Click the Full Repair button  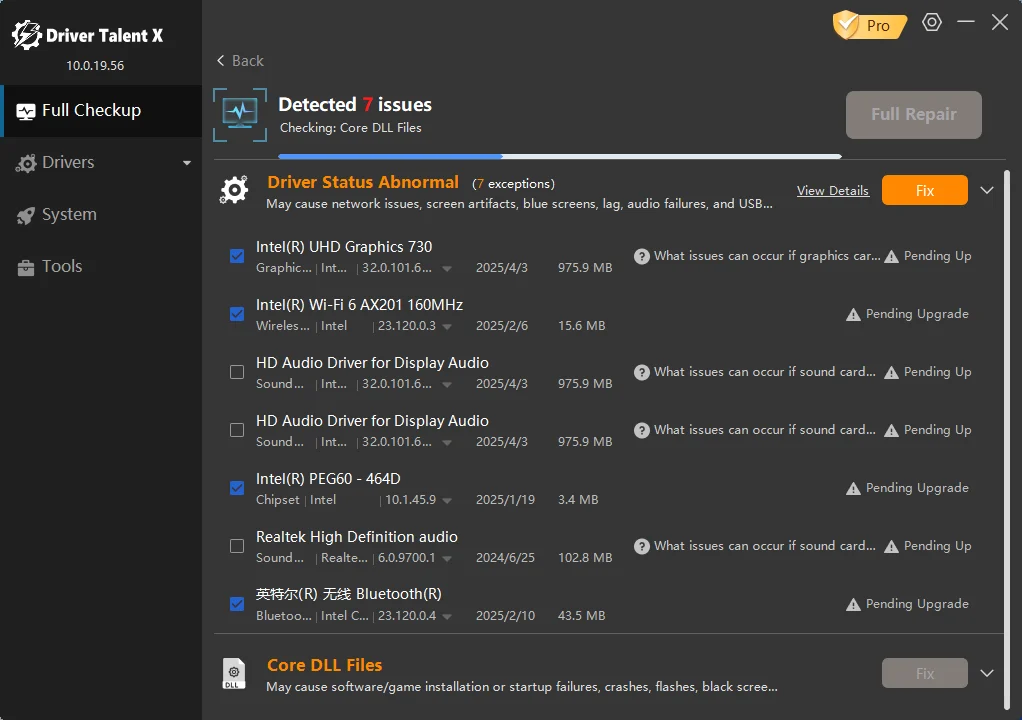coord(914,115)
